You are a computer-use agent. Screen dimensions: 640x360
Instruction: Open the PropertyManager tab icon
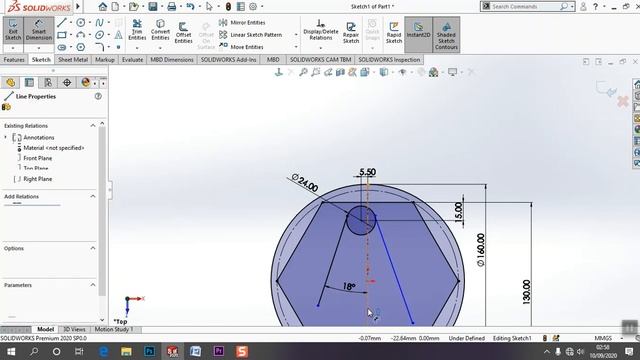(x=29, y=83)
